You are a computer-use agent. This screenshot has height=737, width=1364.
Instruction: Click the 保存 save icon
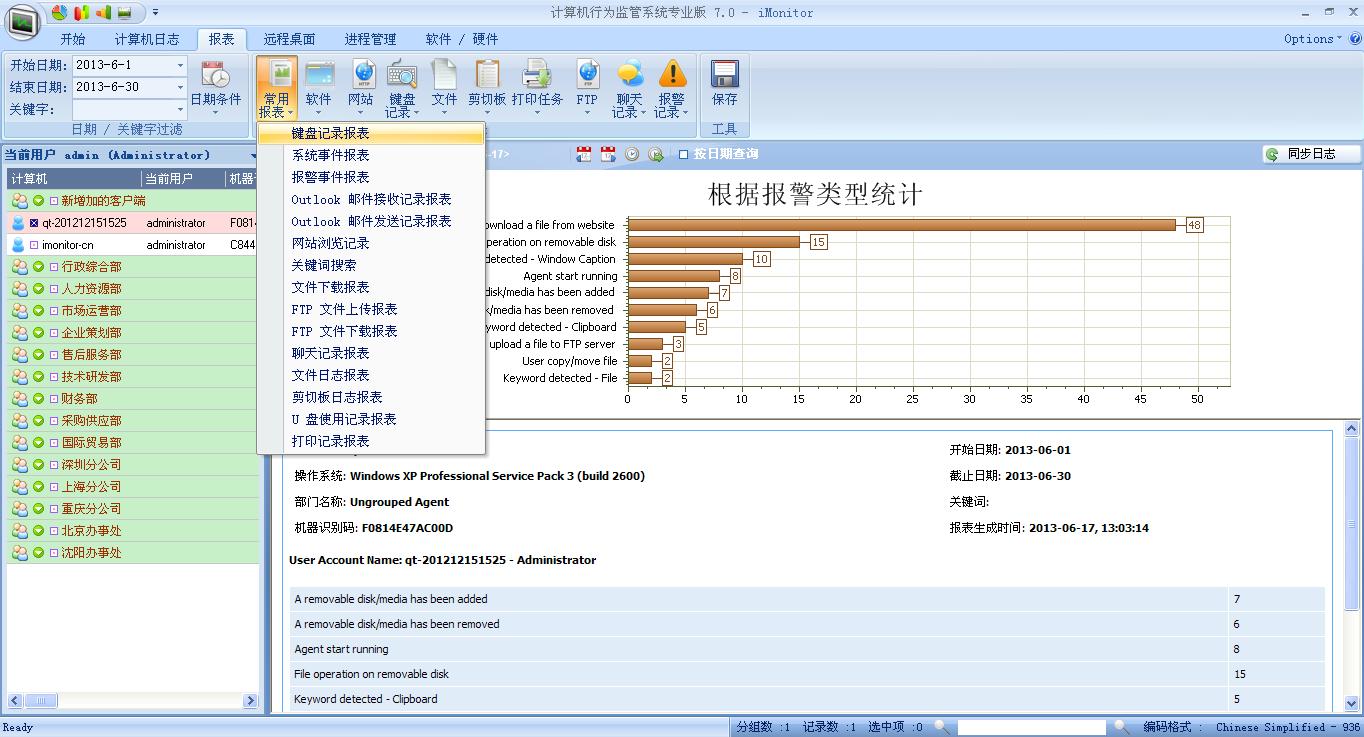(724, 84)
